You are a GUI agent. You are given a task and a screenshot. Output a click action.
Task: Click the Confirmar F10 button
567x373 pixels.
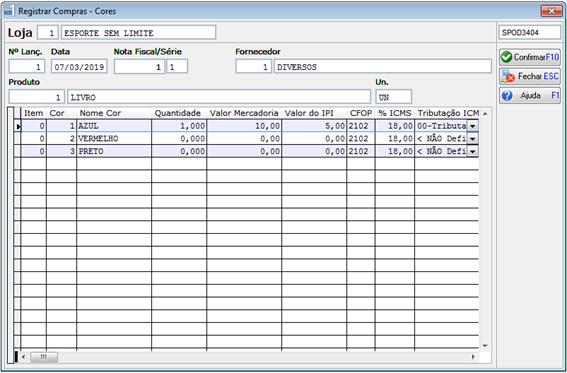point(530,57)
